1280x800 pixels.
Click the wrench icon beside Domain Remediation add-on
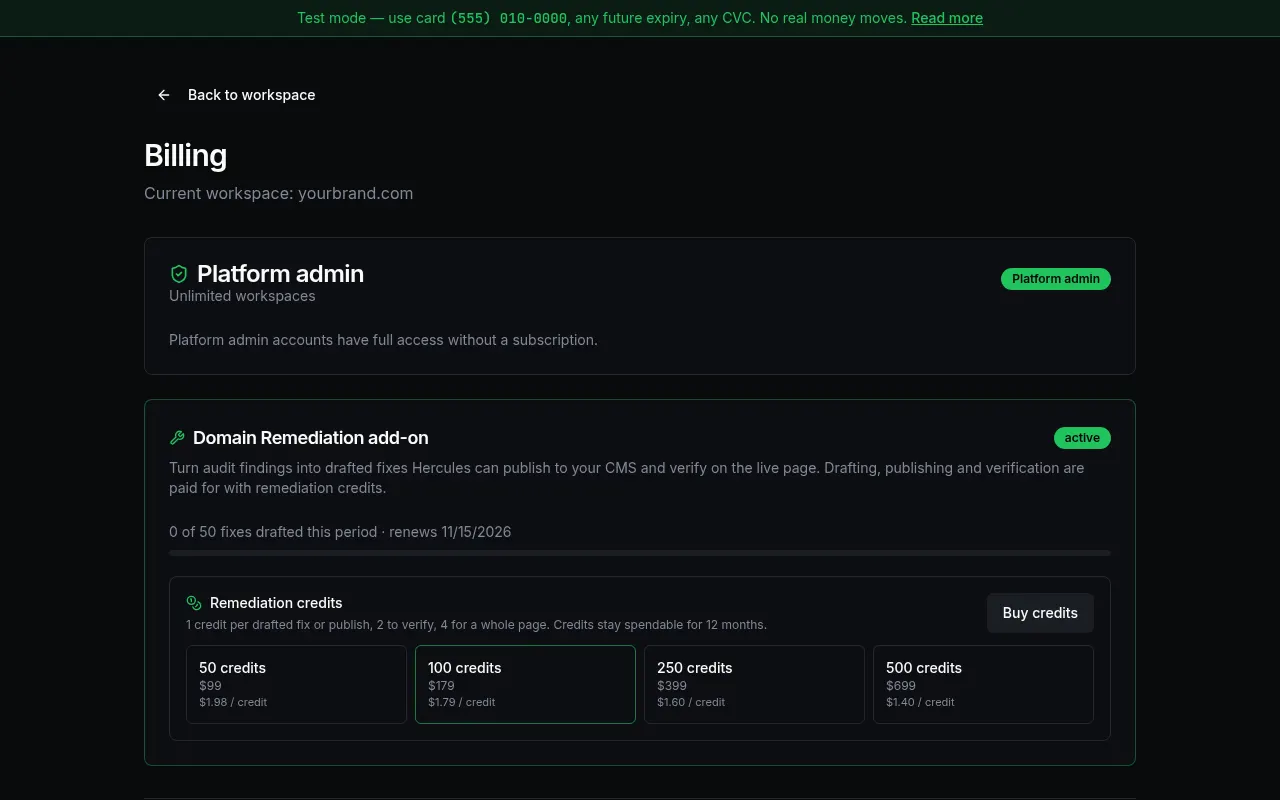(177, 438)
